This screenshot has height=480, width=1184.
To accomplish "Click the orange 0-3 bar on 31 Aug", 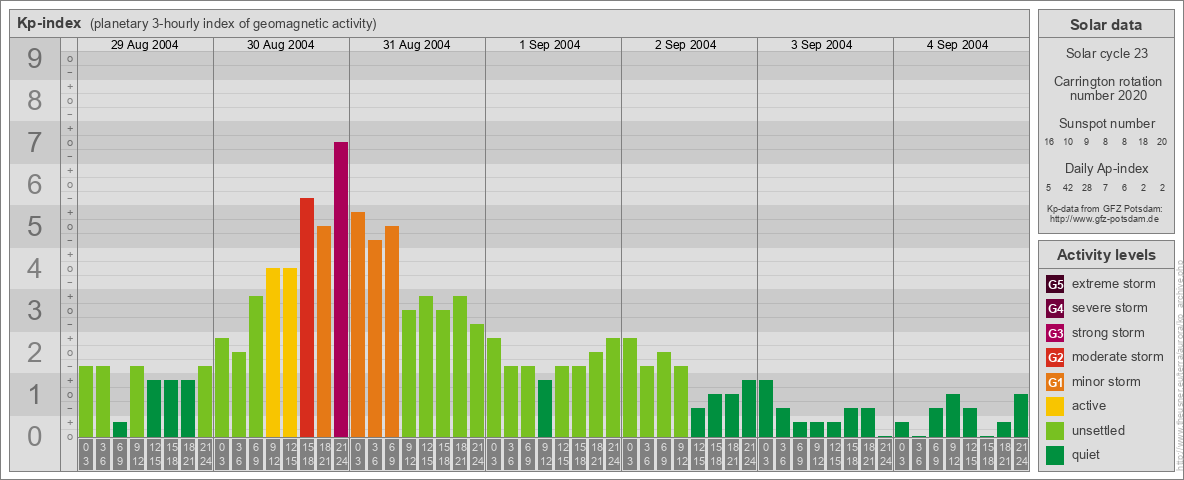I will click(358, 325).
